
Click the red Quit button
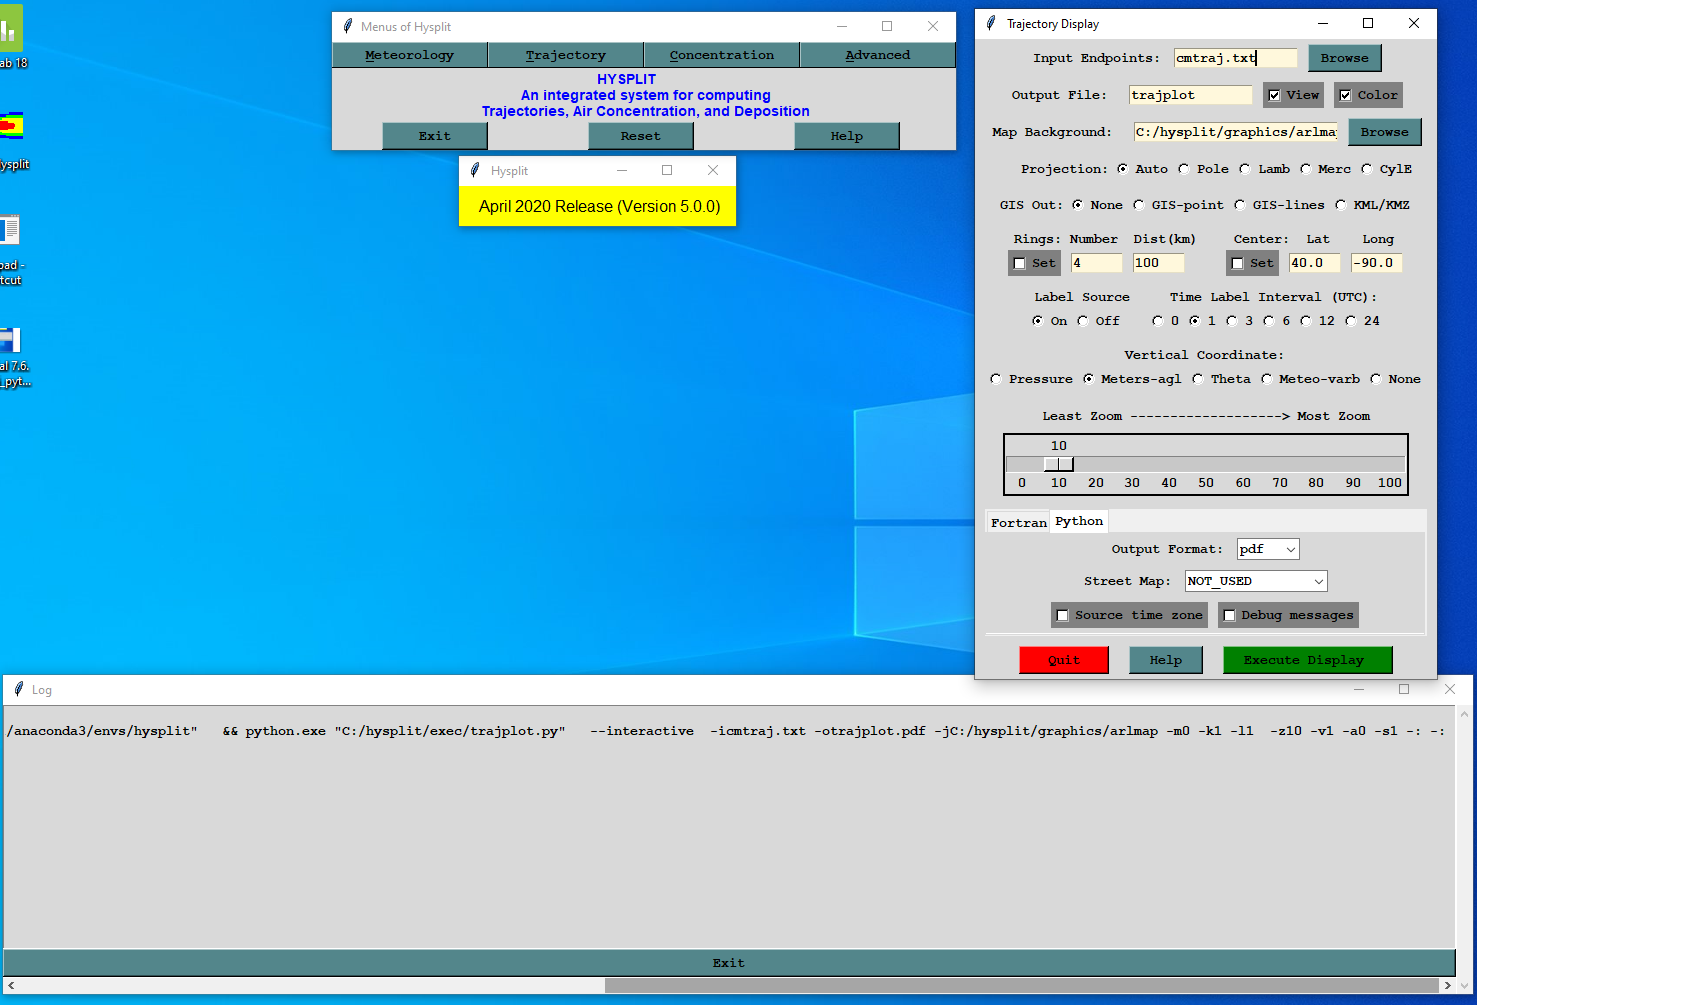point(1064,660)
